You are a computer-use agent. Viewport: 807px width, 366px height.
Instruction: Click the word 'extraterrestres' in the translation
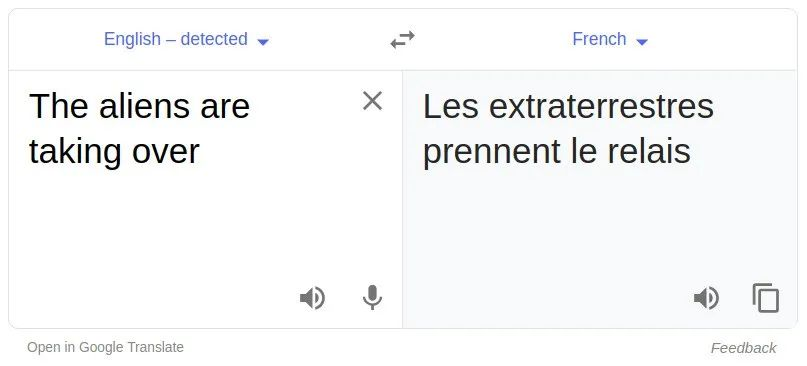(x=601, y=106)
